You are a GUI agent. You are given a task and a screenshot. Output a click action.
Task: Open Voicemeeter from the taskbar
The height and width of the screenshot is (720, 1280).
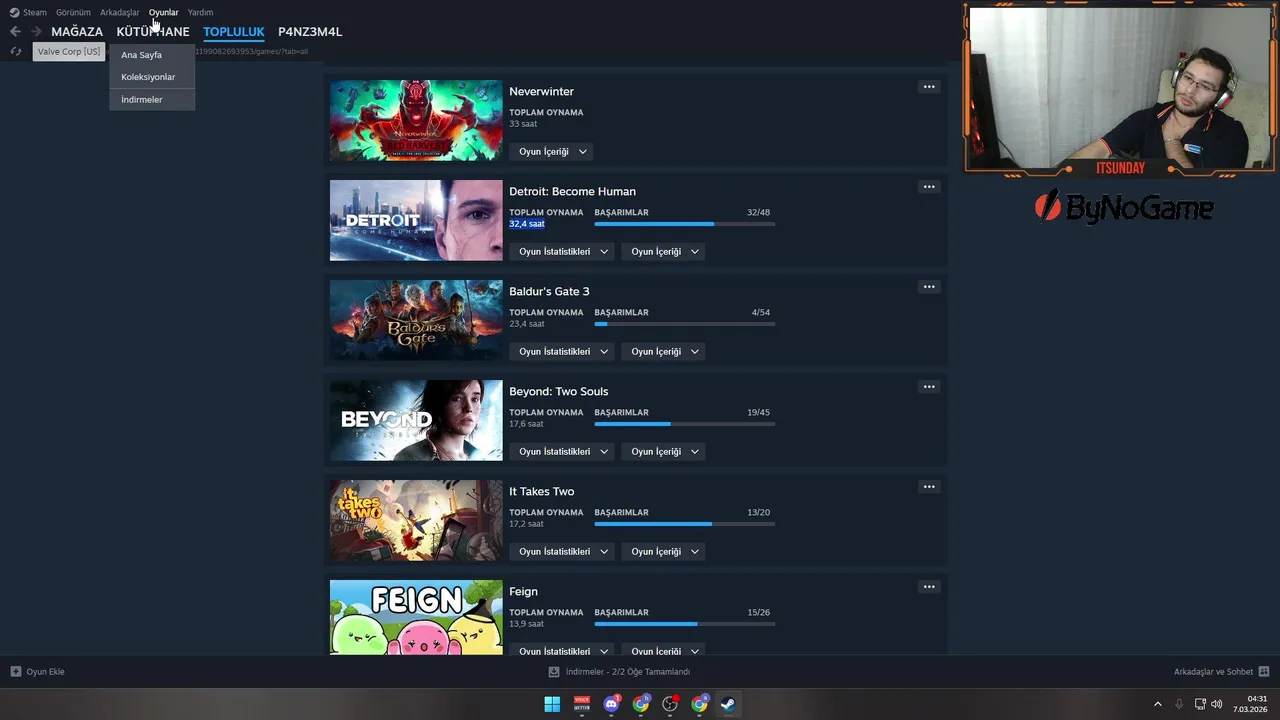pyautogui.click(x=581, y=704)
